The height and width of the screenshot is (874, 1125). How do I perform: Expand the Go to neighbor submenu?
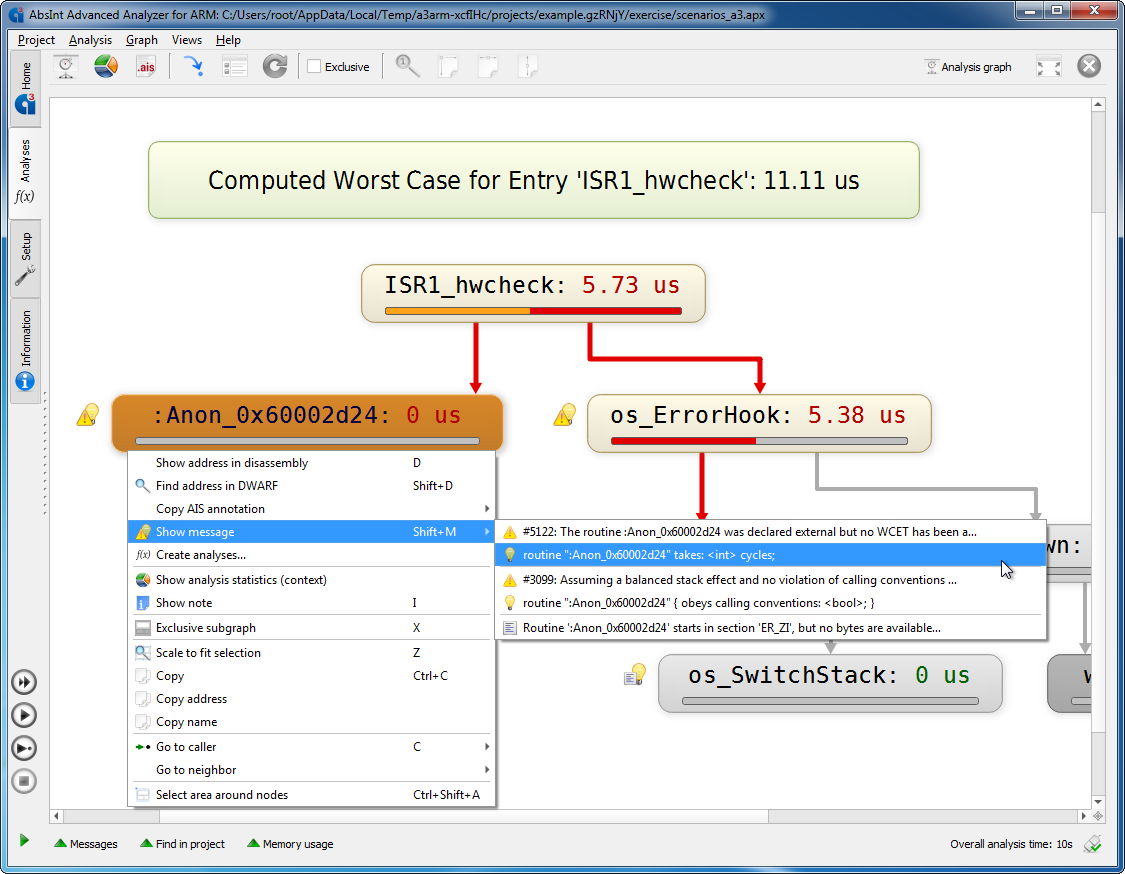(x=311, y=770)
